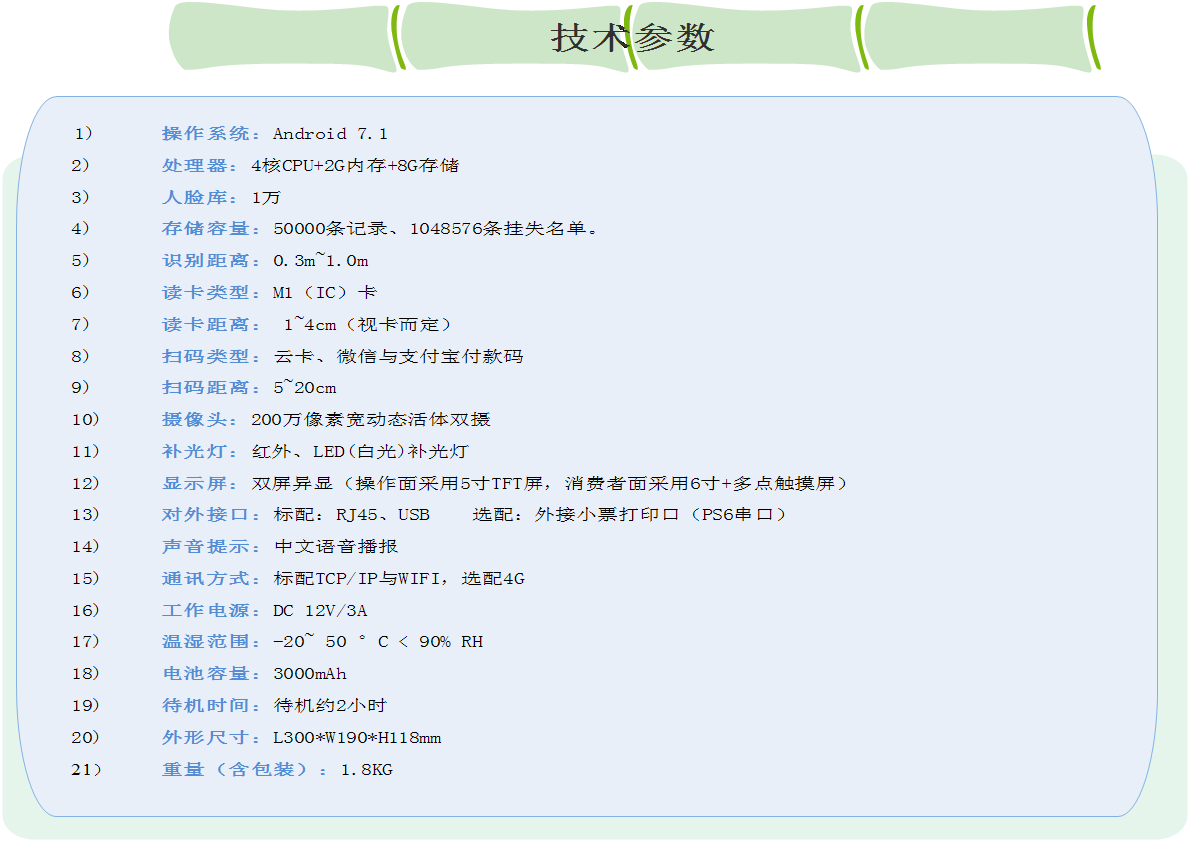The width and height of the screenshot is (1189, 841).
Task: Click the 处理器 specification label
Action: click(x=194, y=165)
